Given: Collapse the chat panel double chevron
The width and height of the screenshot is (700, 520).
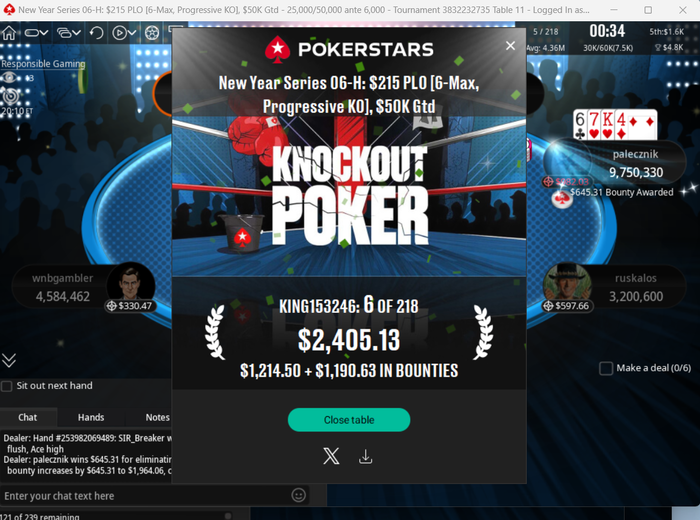Looking at the screenshot, I should [9, 360].
